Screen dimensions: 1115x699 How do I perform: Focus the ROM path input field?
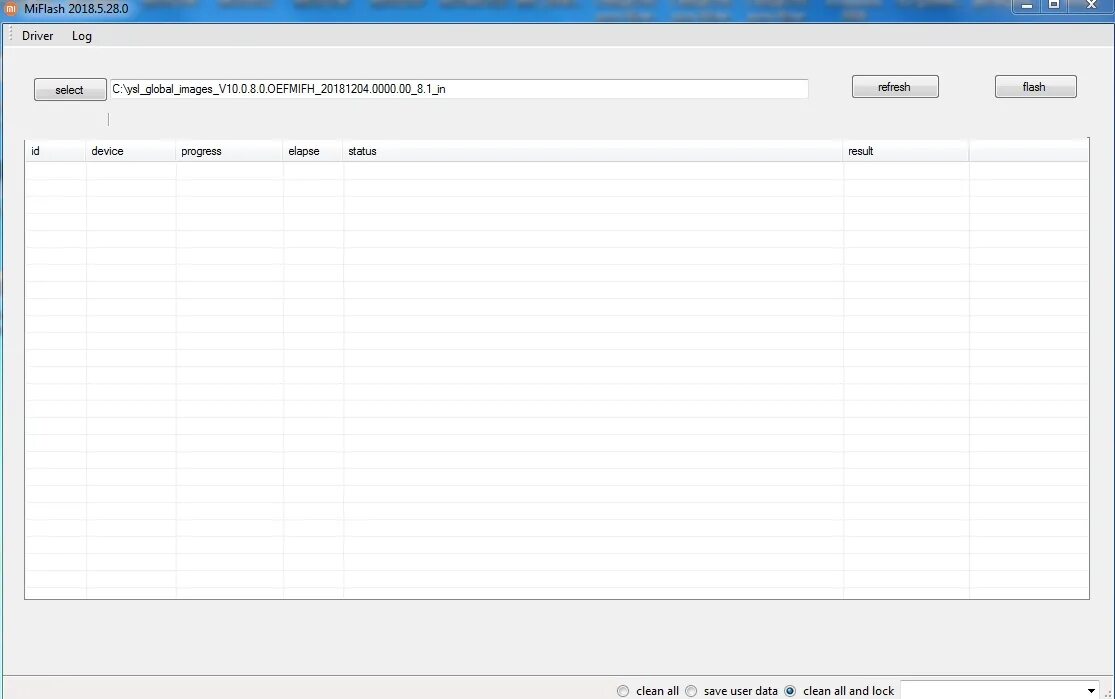459,89
